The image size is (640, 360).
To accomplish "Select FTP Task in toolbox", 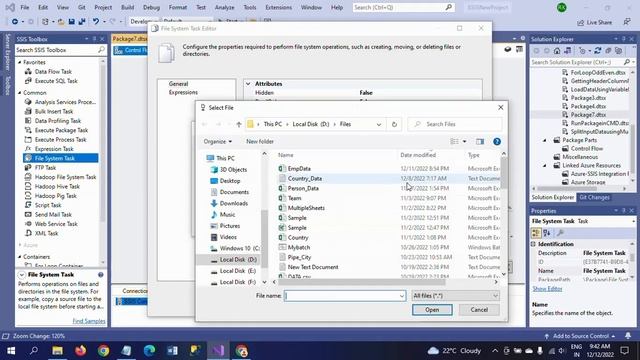I will click(45, 168).
